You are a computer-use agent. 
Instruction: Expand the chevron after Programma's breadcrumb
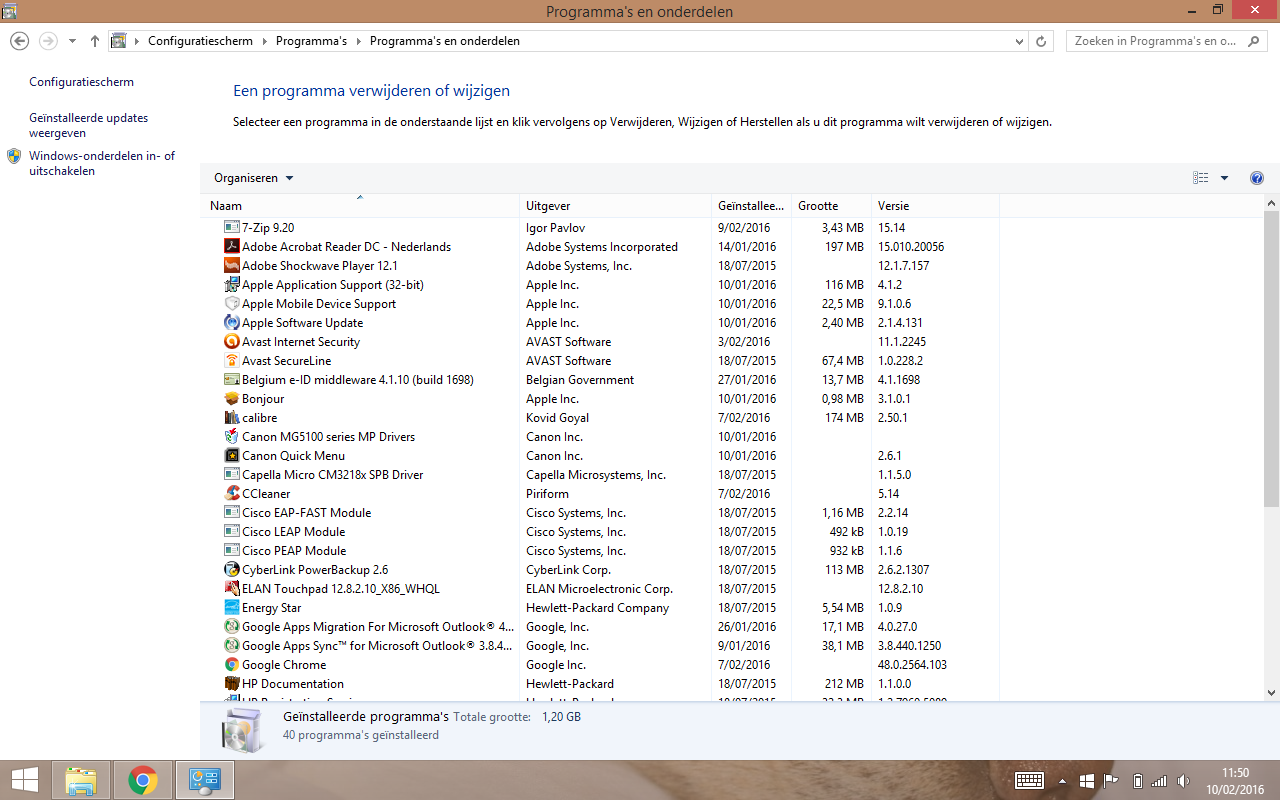(359, 41)
